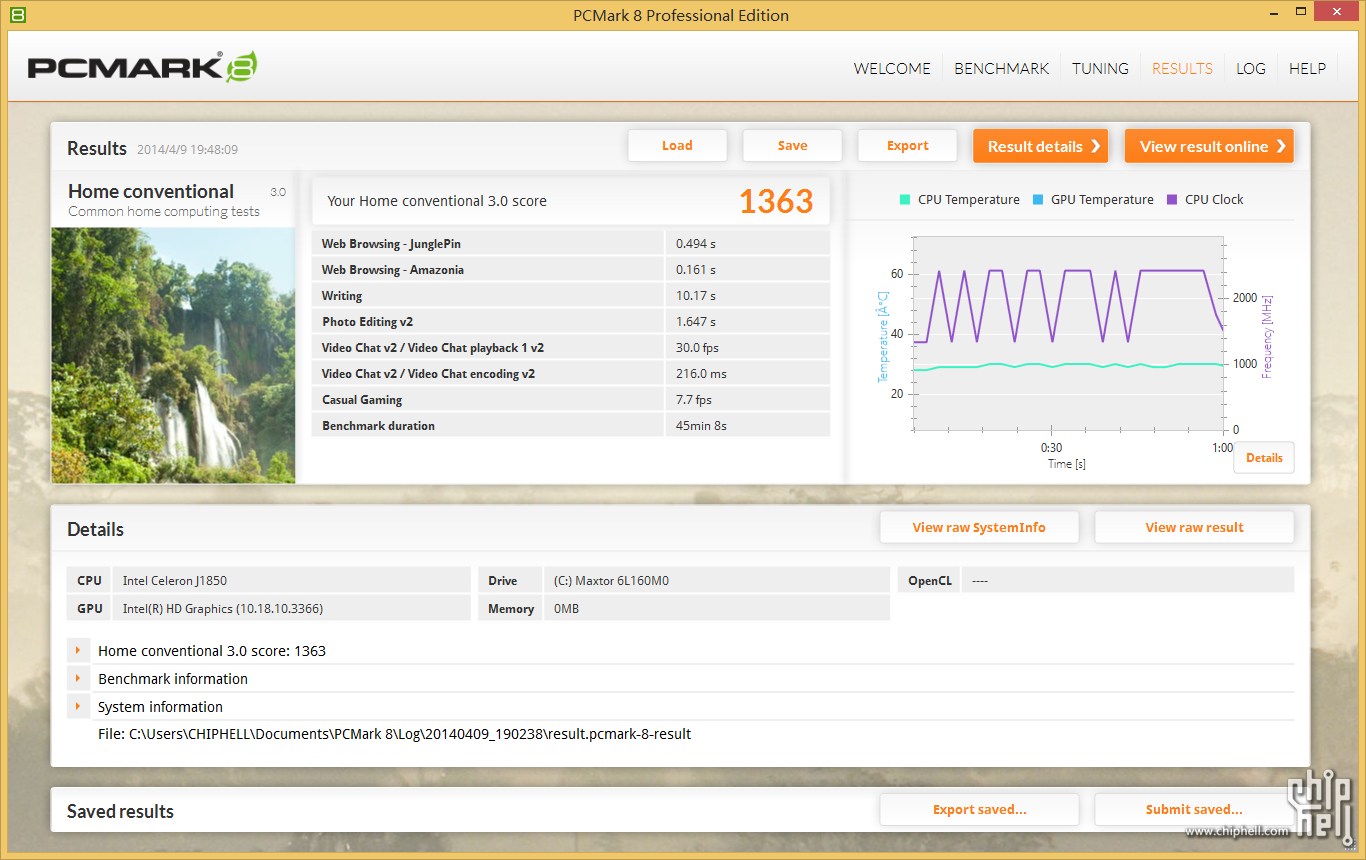Open Result details
This screenshot has height=860, width=1366.
pos(1041,146)
